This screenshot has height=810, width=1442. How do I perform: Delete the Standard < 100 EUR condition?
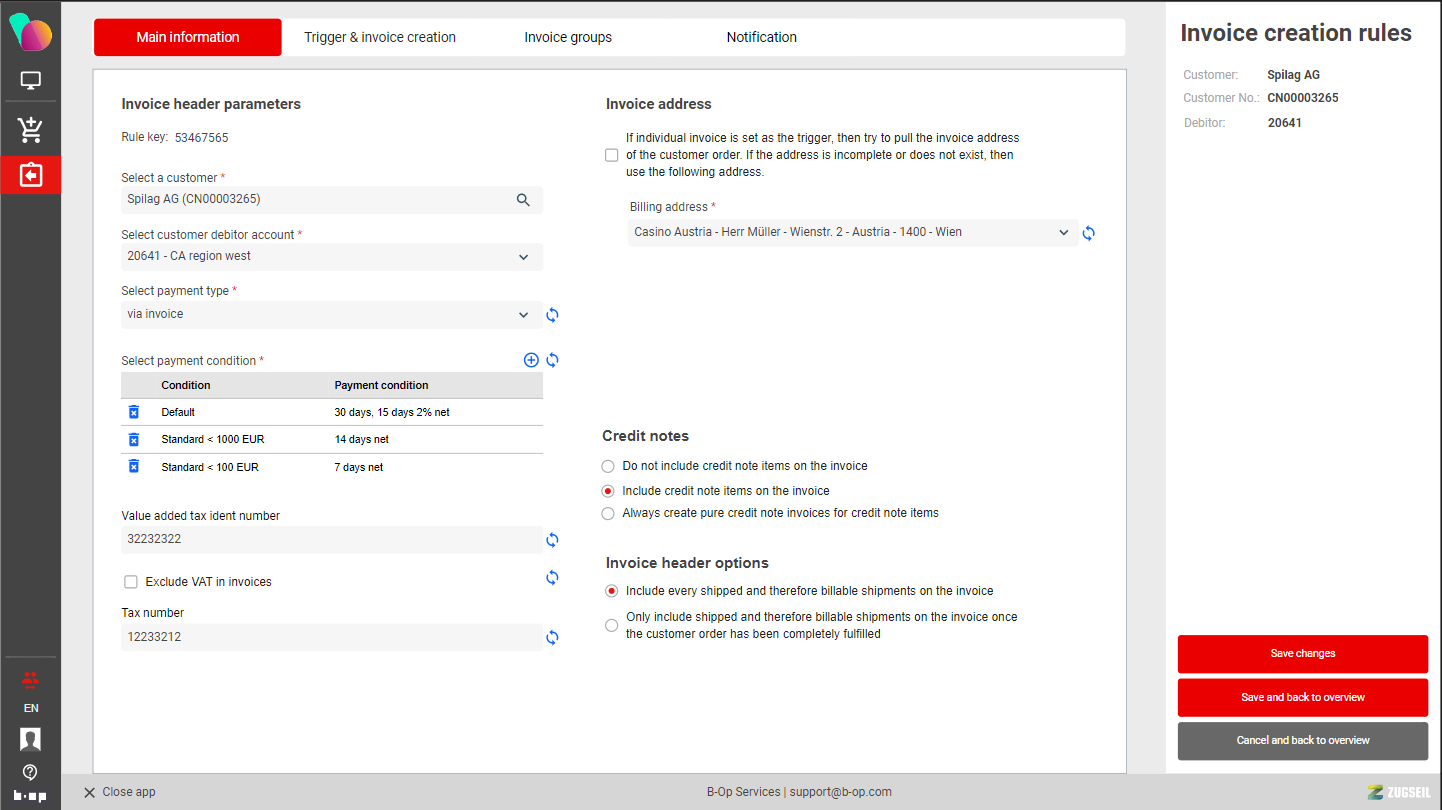(x=134, y=467)
